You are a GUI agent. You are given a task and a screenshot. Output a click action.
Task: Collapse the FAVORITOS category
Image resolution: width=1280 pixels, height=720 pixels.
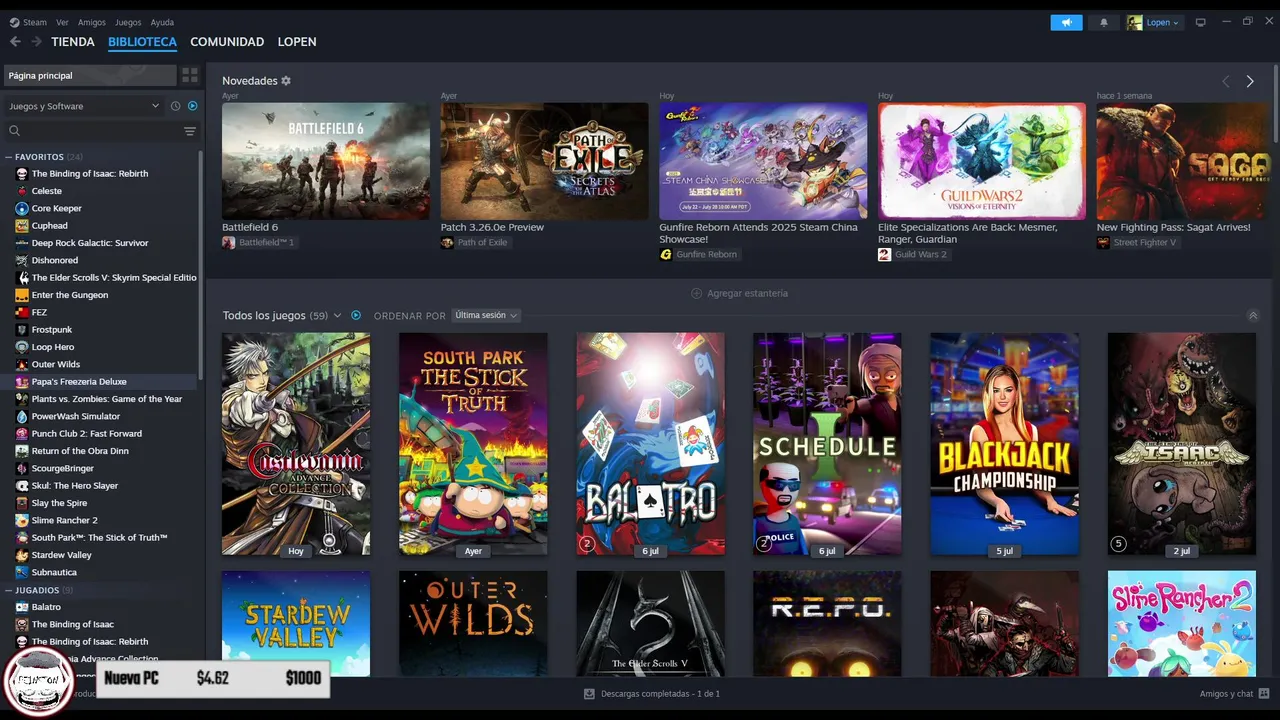tap(8, 157)
